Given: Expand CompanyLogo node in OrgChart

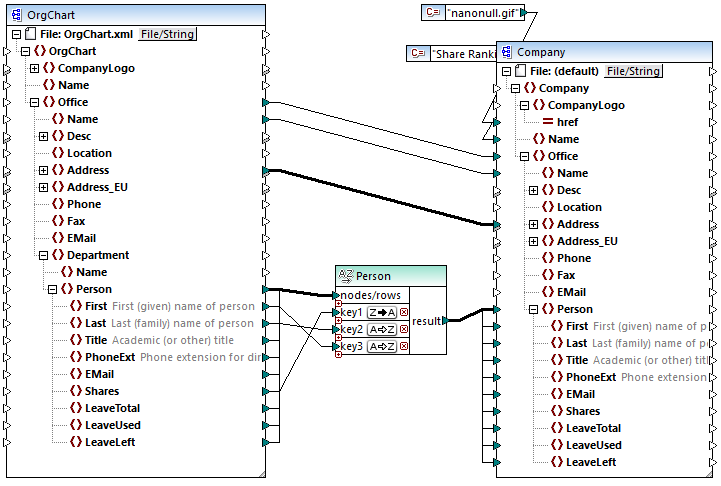Looking at the screenshot, I should click(x=35, y=68).
